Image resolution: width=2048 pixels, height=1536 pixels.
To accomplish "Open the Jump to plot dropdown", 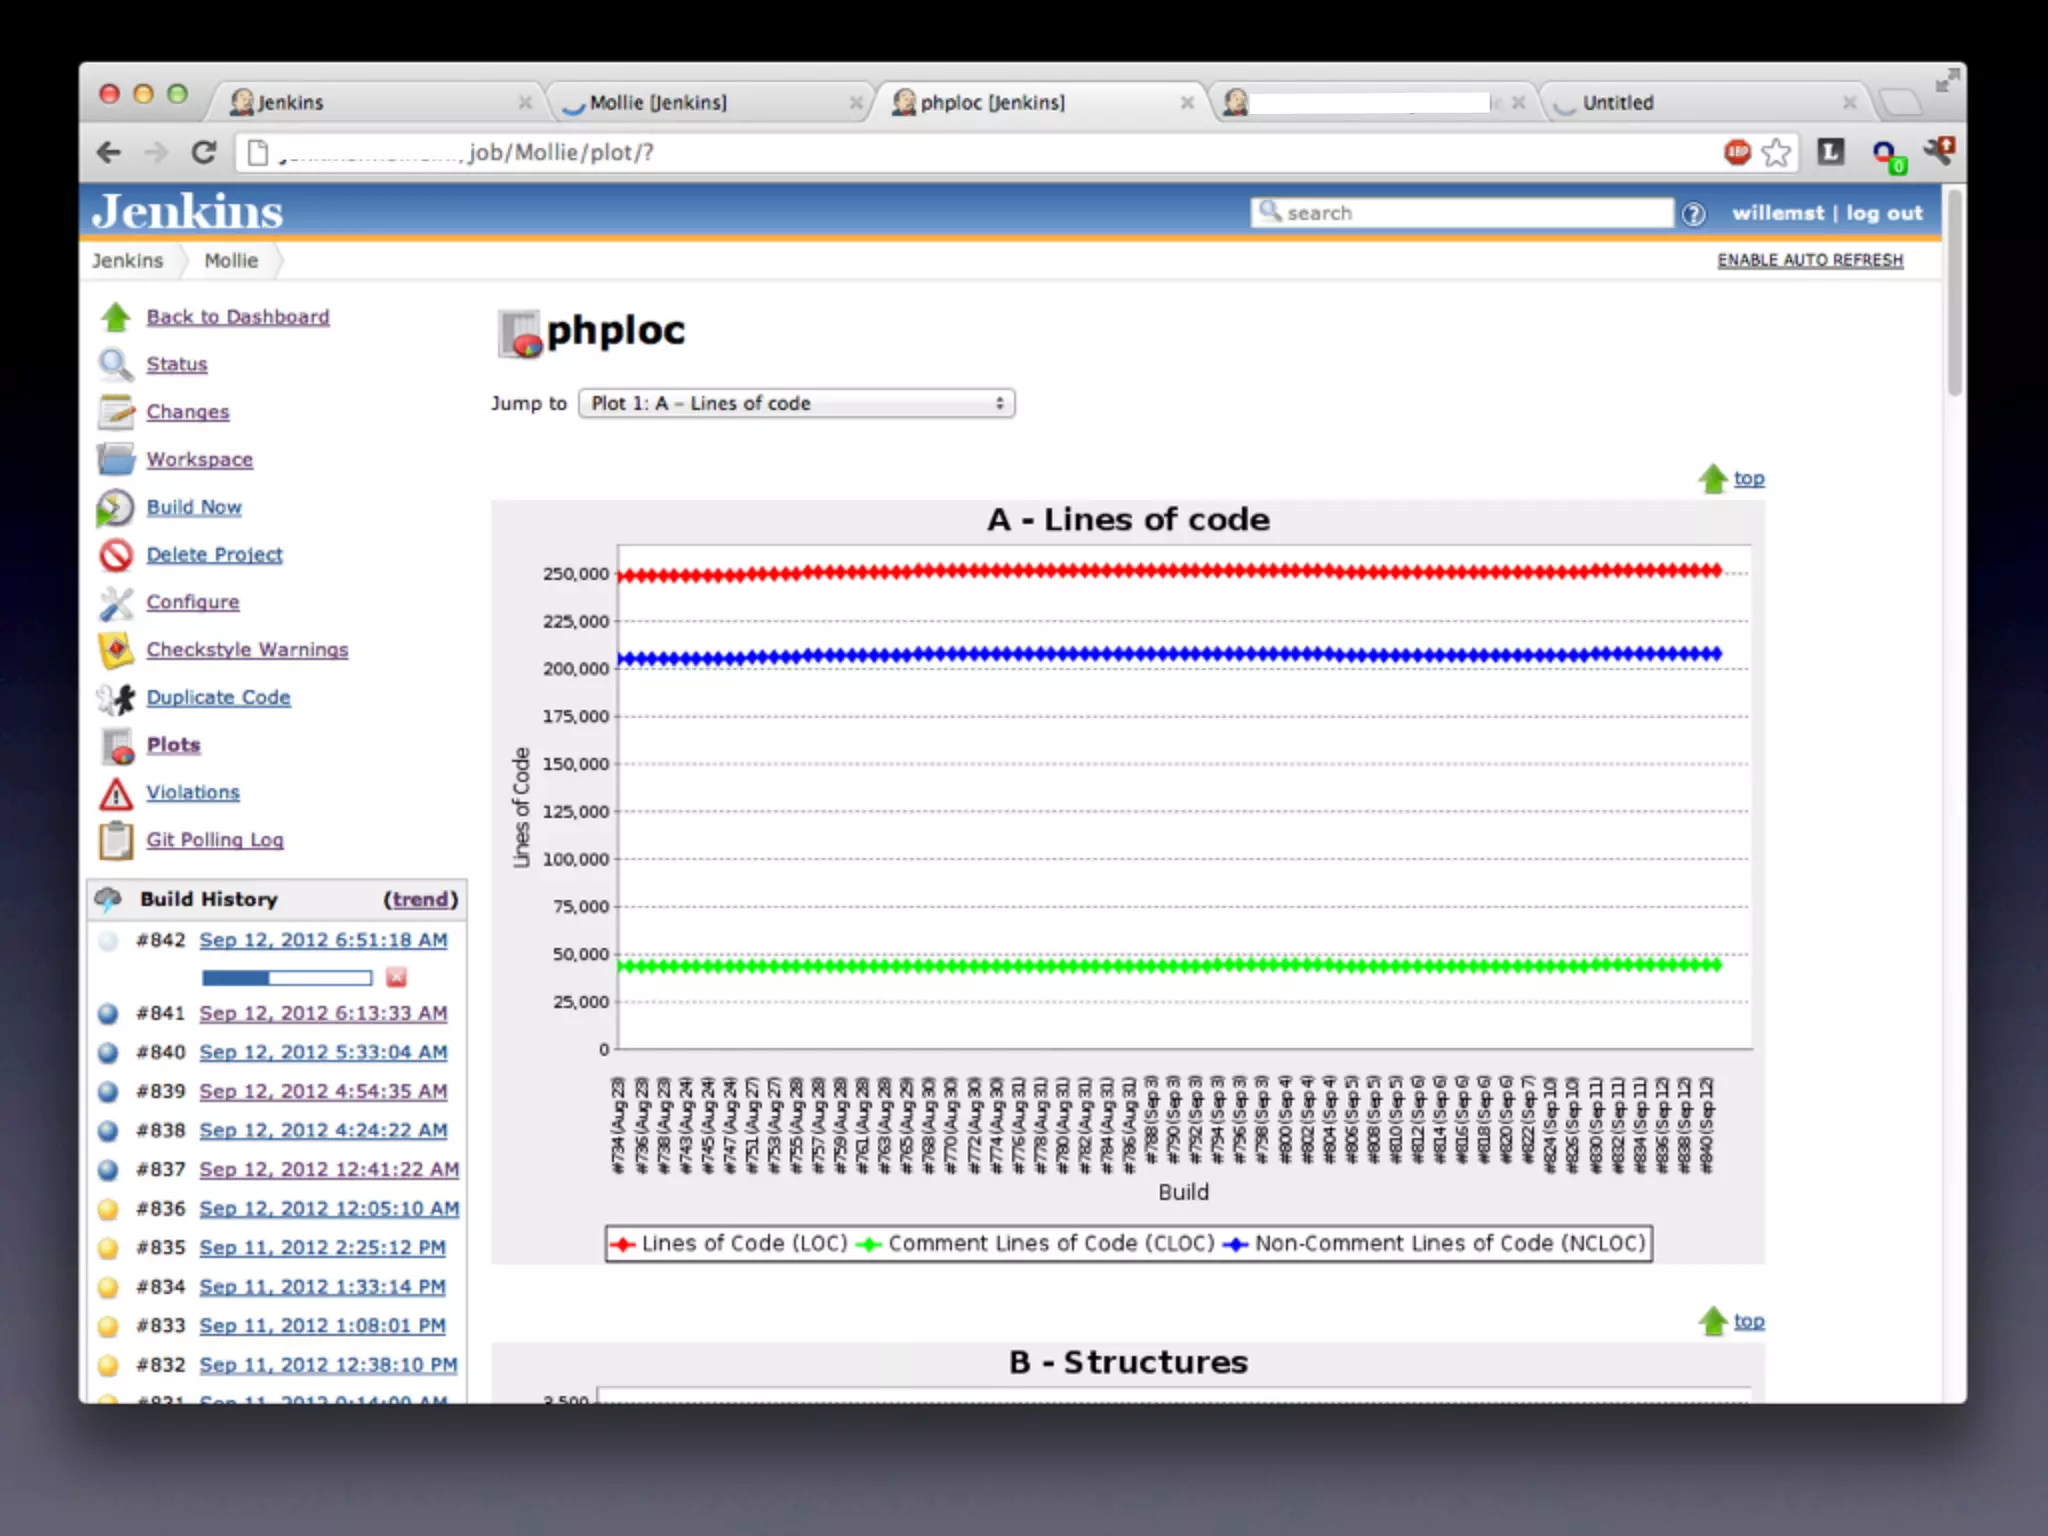I will (796, 403).
